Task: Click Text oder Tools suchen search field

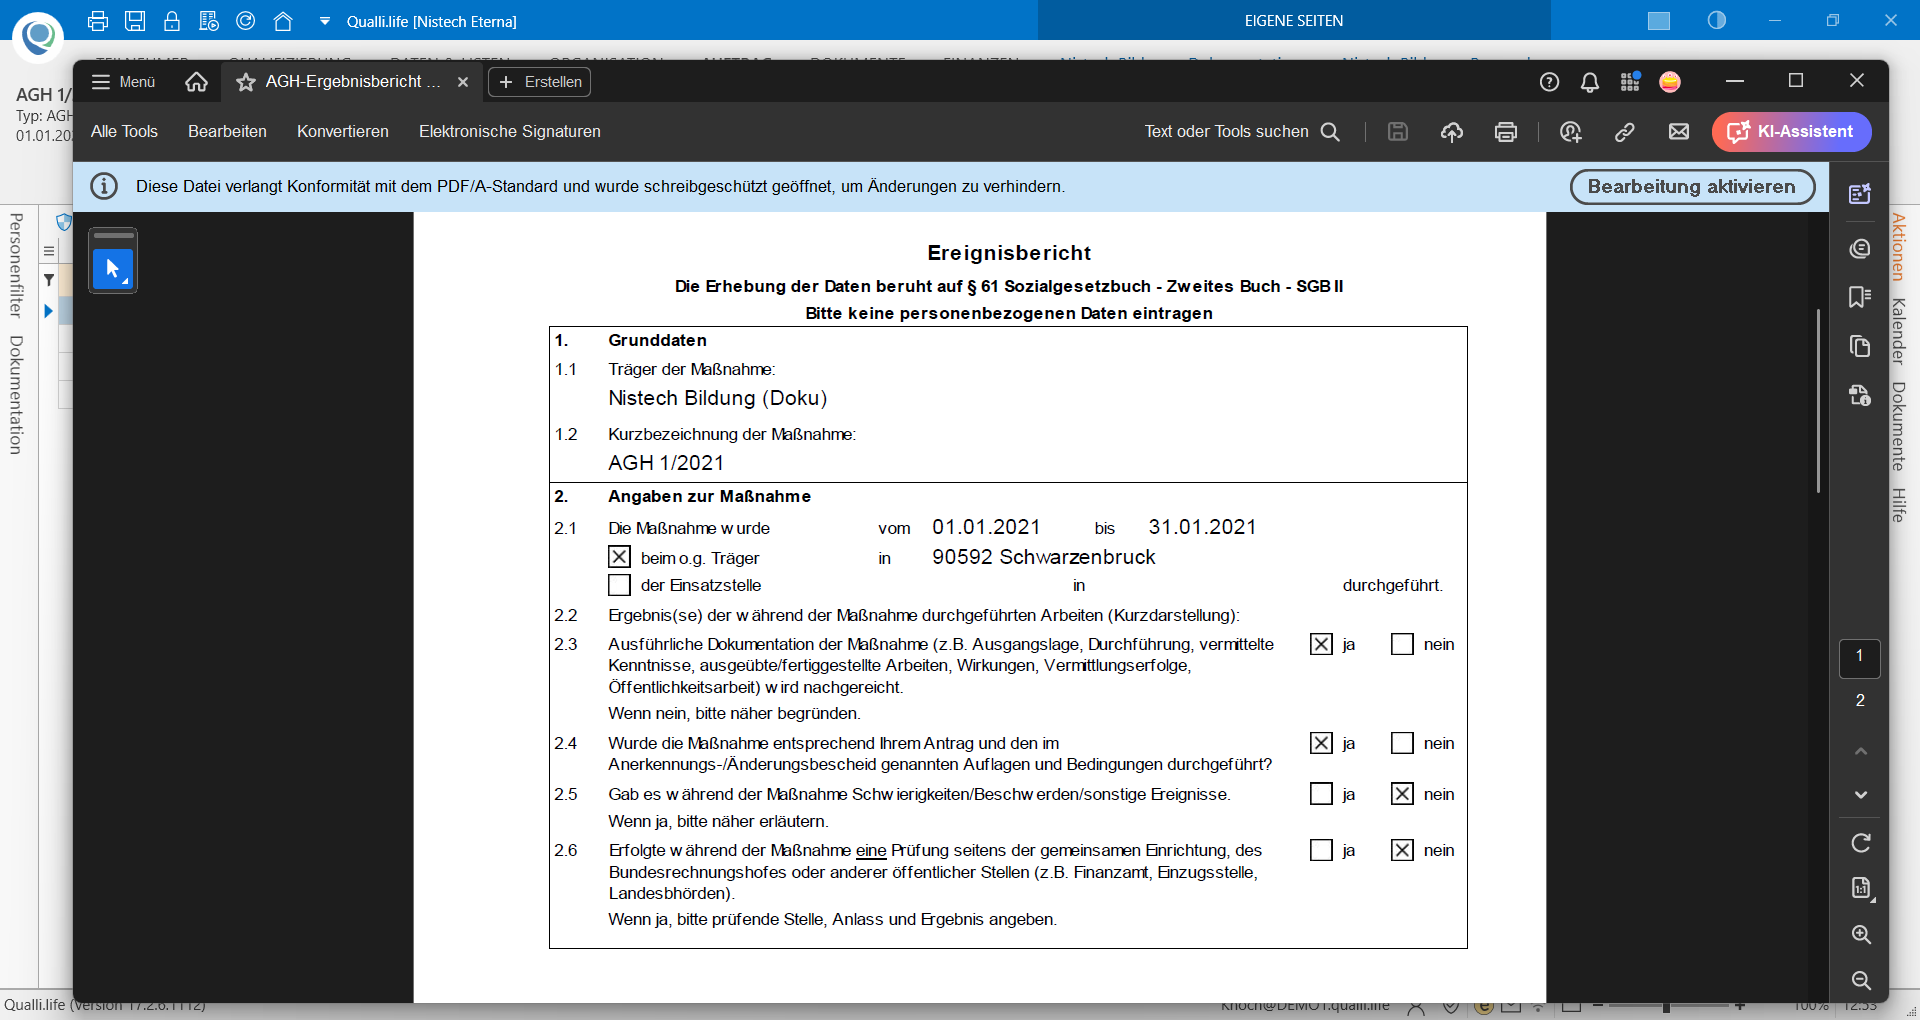Action: tap(1242, 131)
